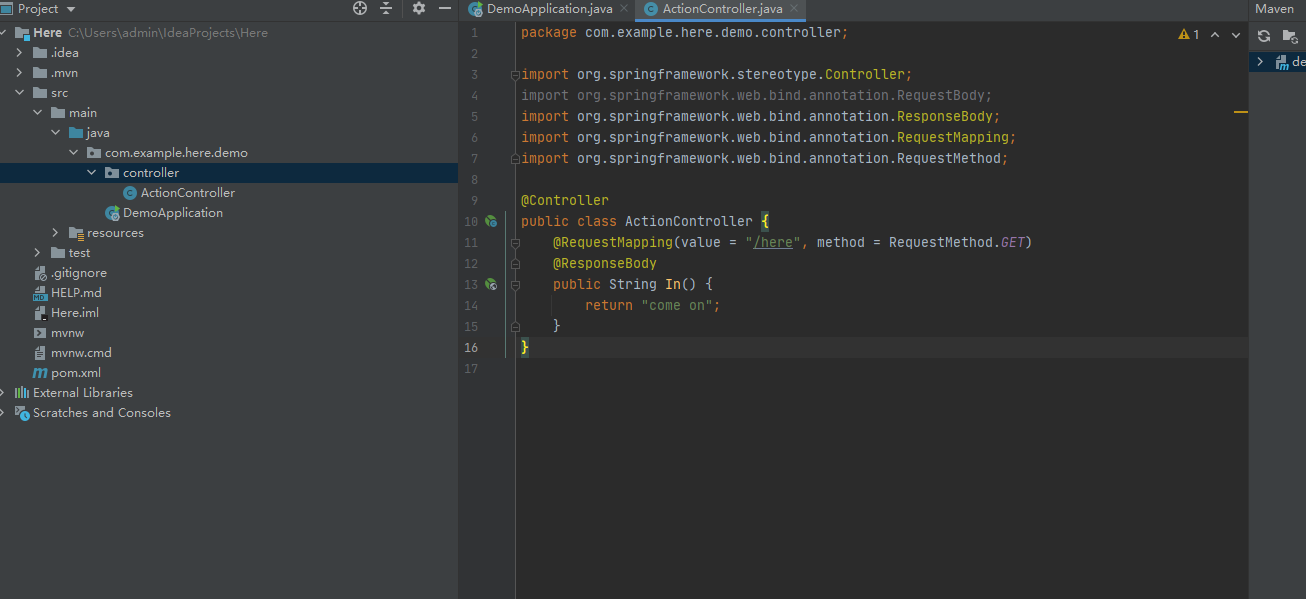This screenshot has width=1306, height=599.
Task: Open the Project view dropdown
Action: click(69, 9)
